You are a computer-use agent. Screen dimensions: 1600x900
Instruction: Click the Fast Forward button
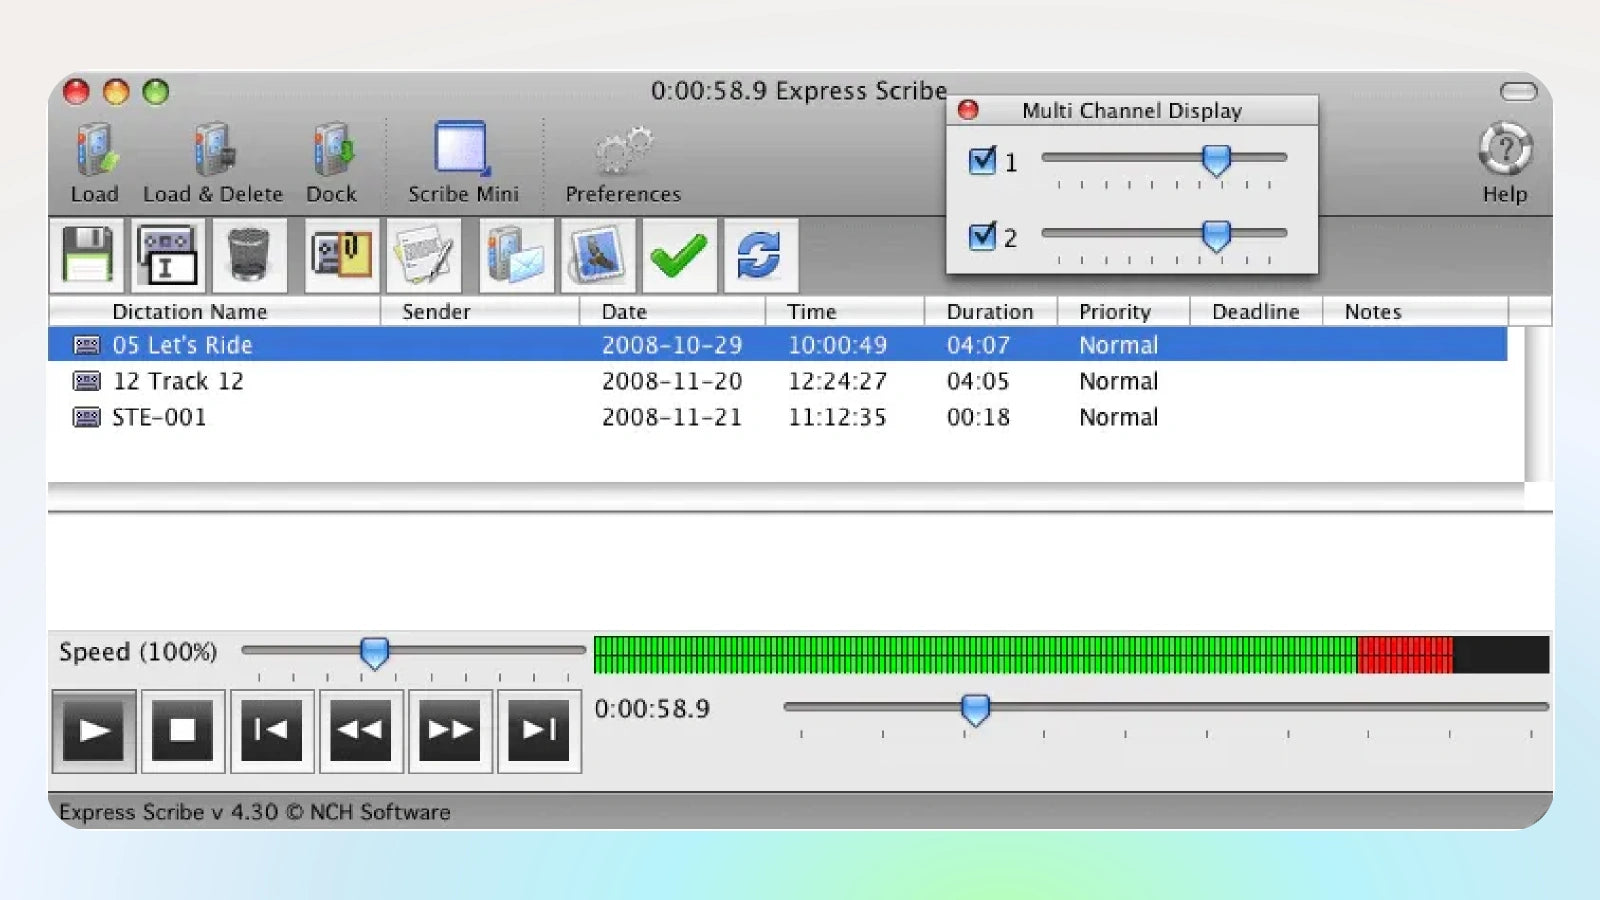450,731
